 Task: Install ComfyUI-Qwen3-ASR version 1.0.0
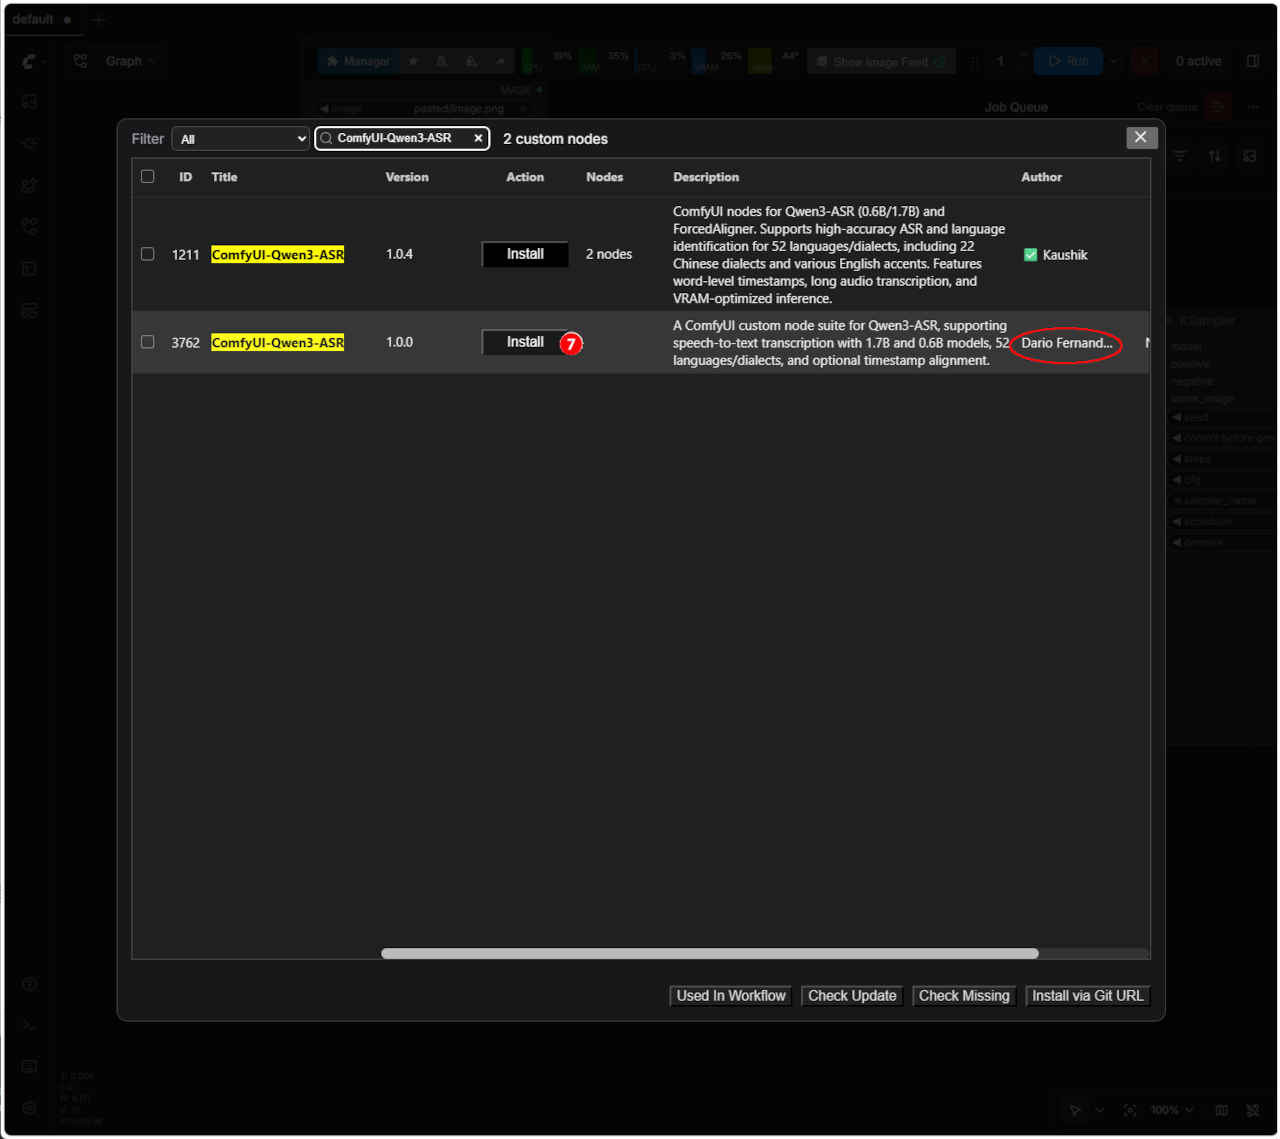point(525,342)
